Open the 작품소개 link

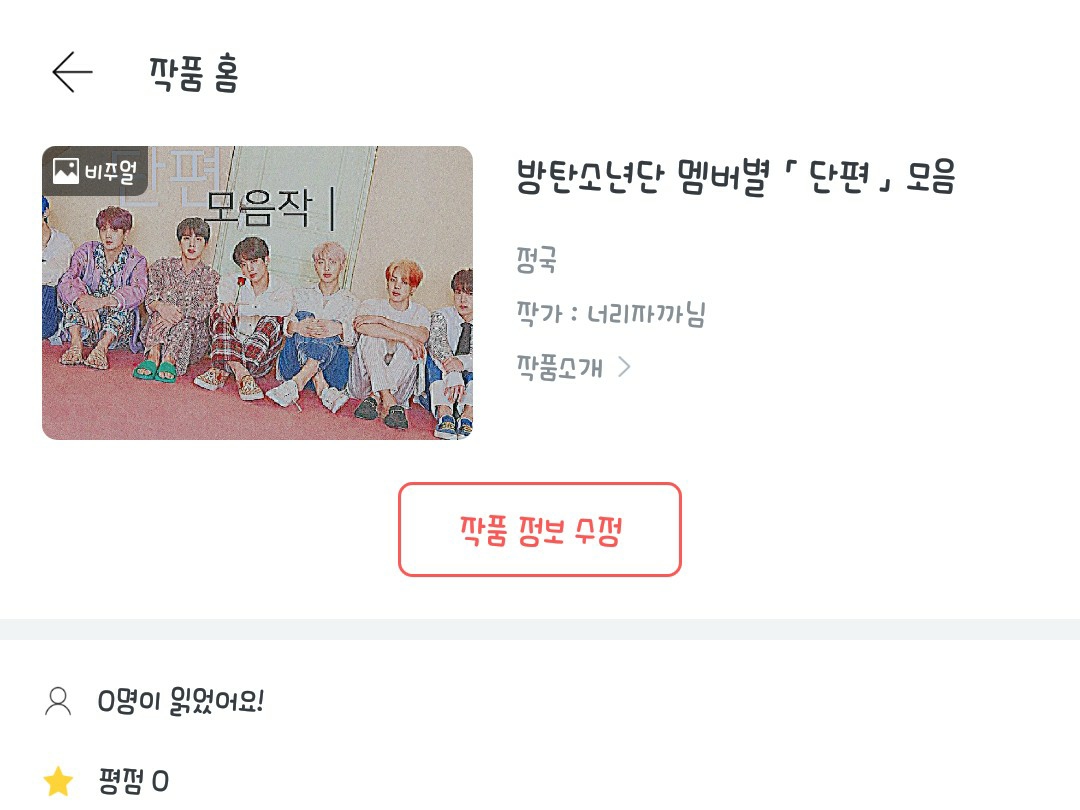click(560, 368)
